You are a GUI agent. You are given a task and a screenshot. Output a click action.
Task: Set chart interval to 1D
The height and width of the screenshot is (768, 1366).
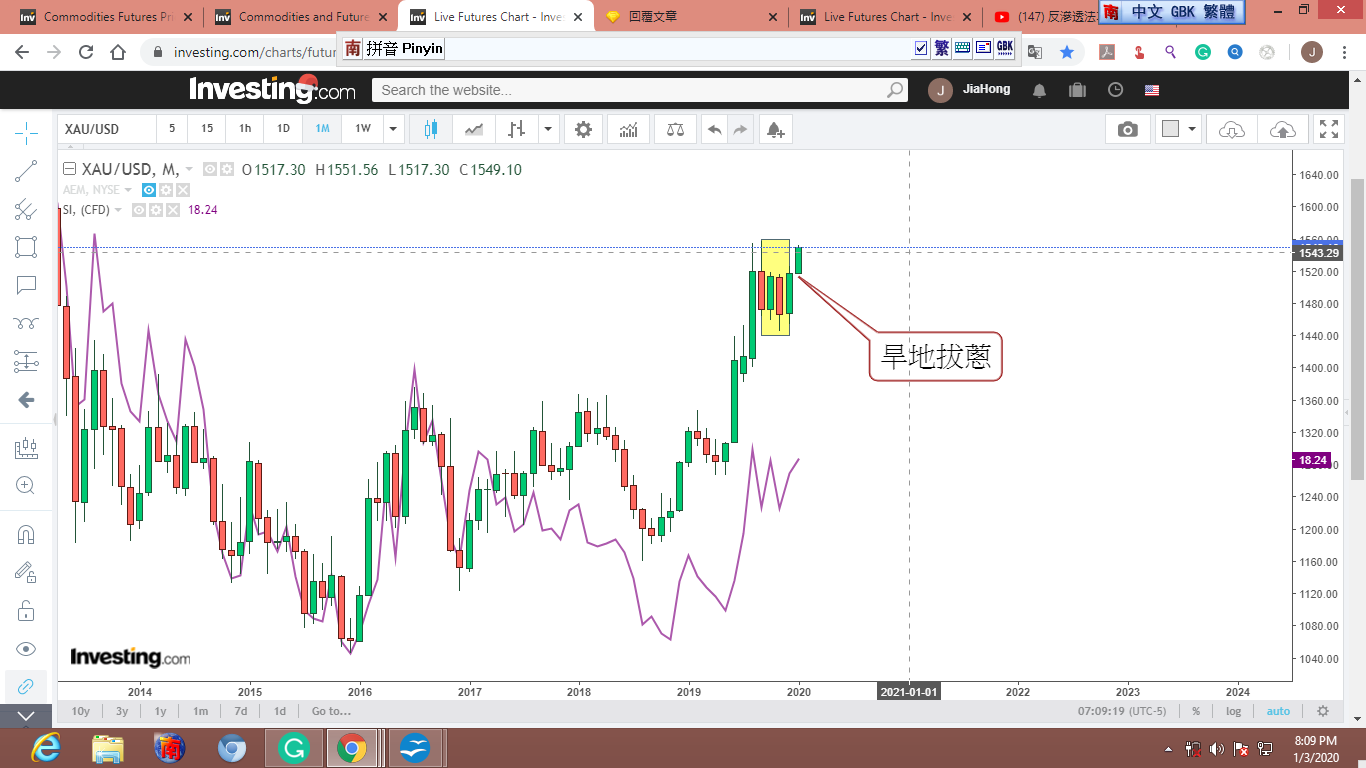click(283, 129)
